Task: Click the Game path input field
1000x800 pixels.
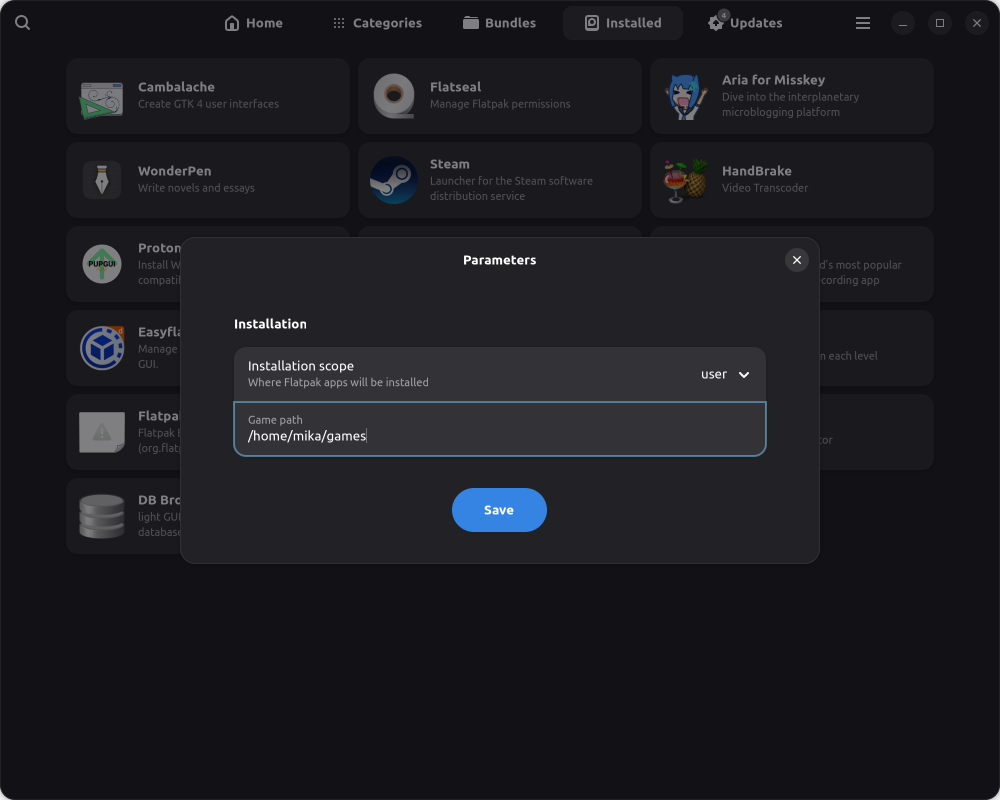Action: (499, 429)
